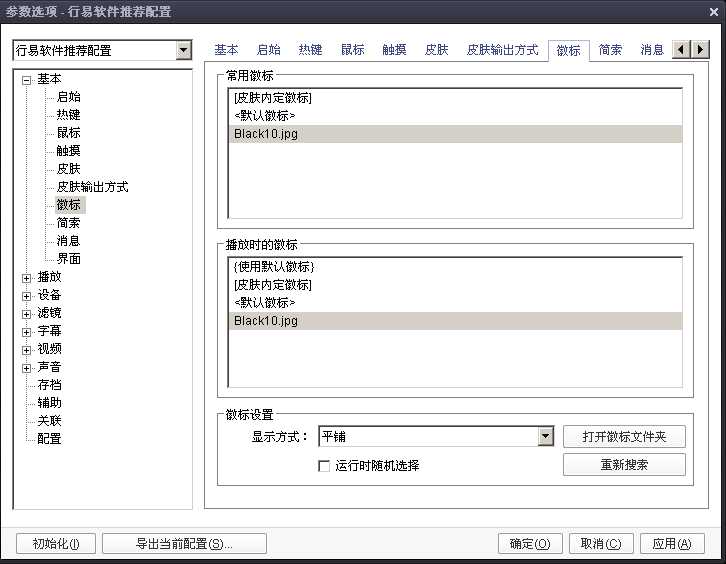The image size is (726, 564).
Task: Select 配置 in the settings tree
Action: point(50,439)
